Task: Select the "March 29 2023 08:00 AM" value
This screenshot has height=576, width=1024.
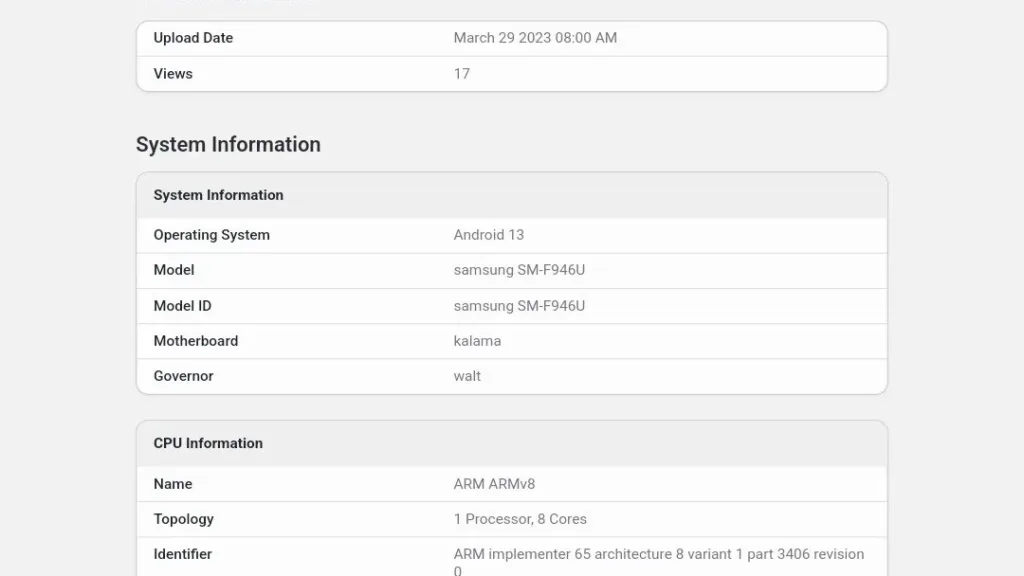Action: (x=535, y=38)
